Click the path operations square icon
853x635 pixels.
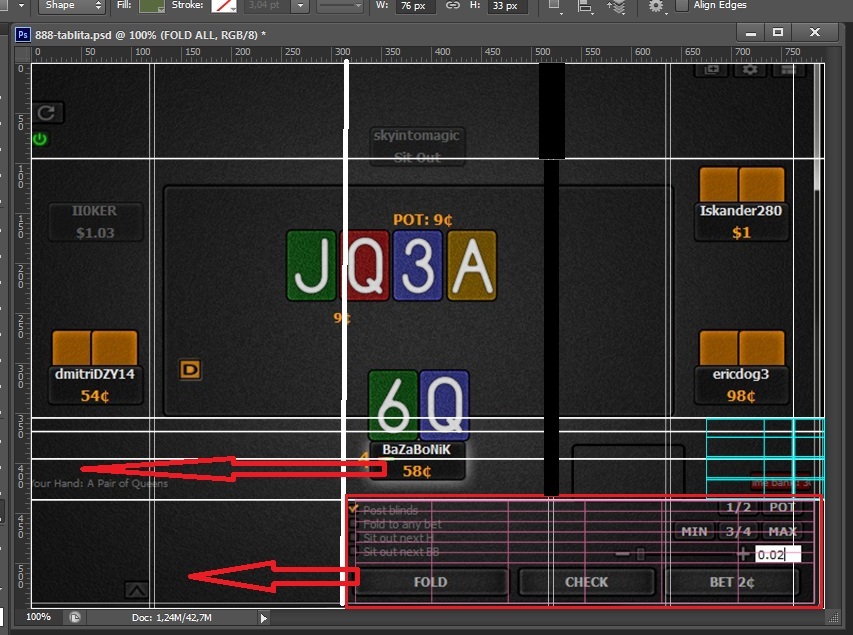click(554, 5)
